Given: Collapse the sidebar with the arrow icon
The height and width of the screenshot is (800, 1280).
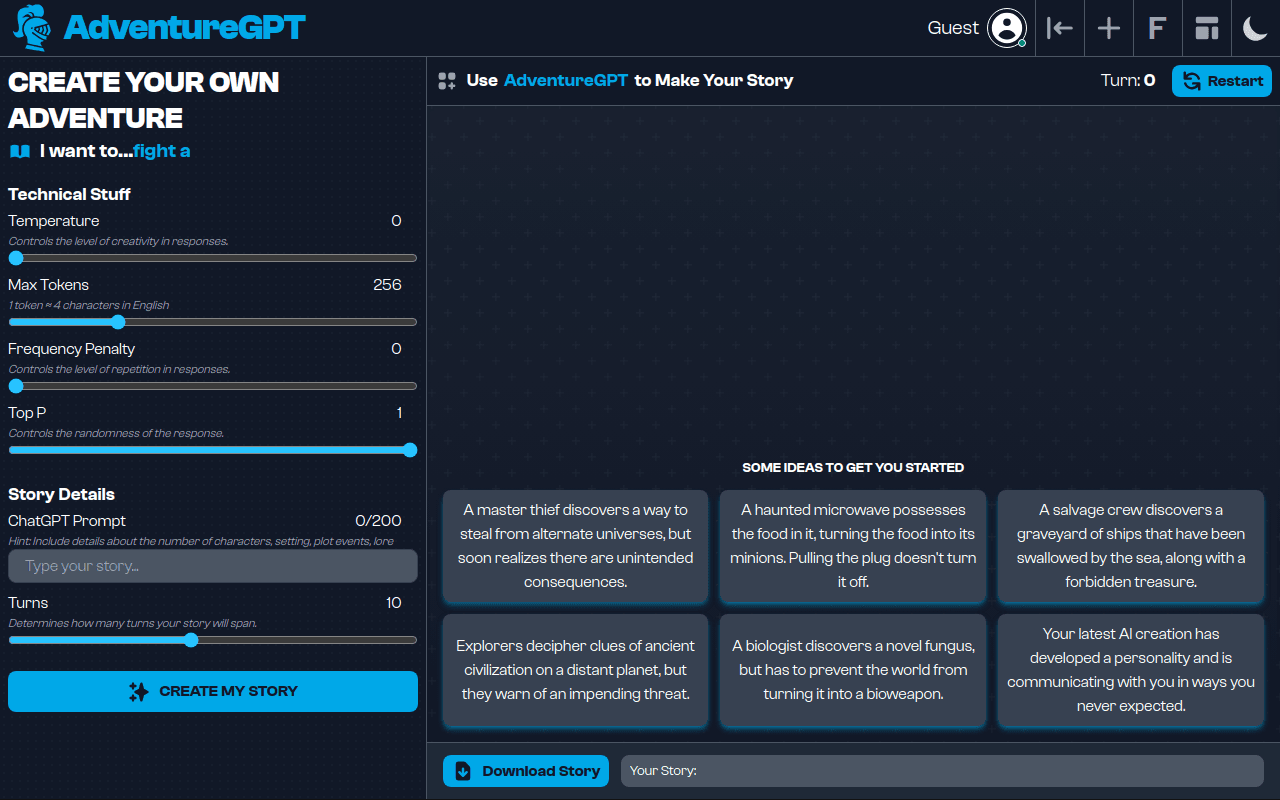Looking at the screenshot, I should [1059, 28].
